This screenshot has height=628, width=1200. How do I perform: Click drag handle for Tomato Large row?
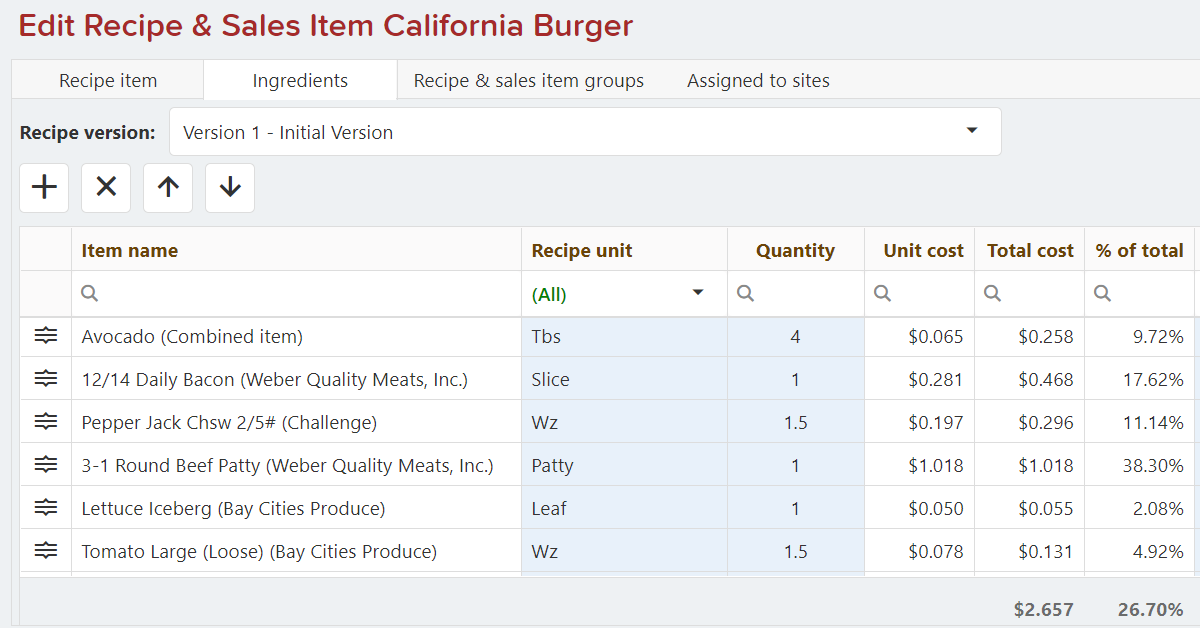pyautogui.click(x=46, y=552)
